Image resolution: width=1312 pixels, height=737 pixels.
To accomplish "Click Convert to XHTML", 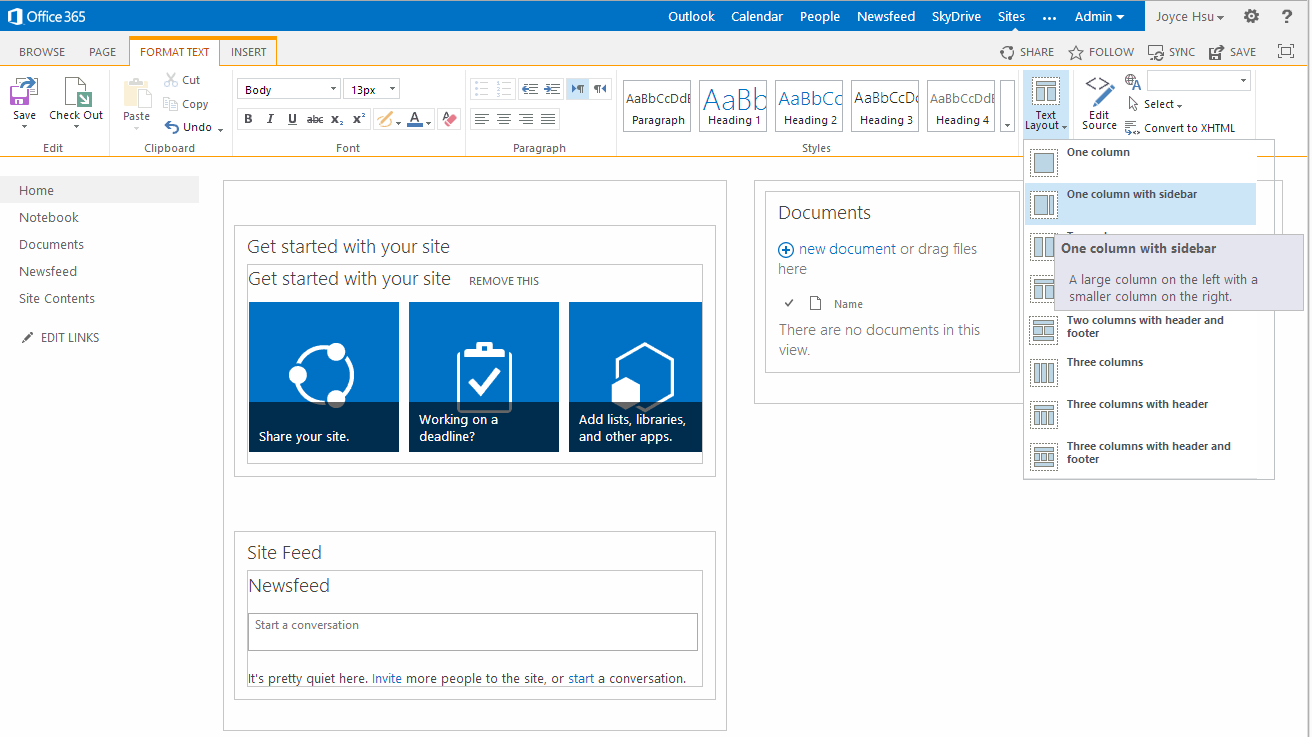I will [x=1180, y=128].
